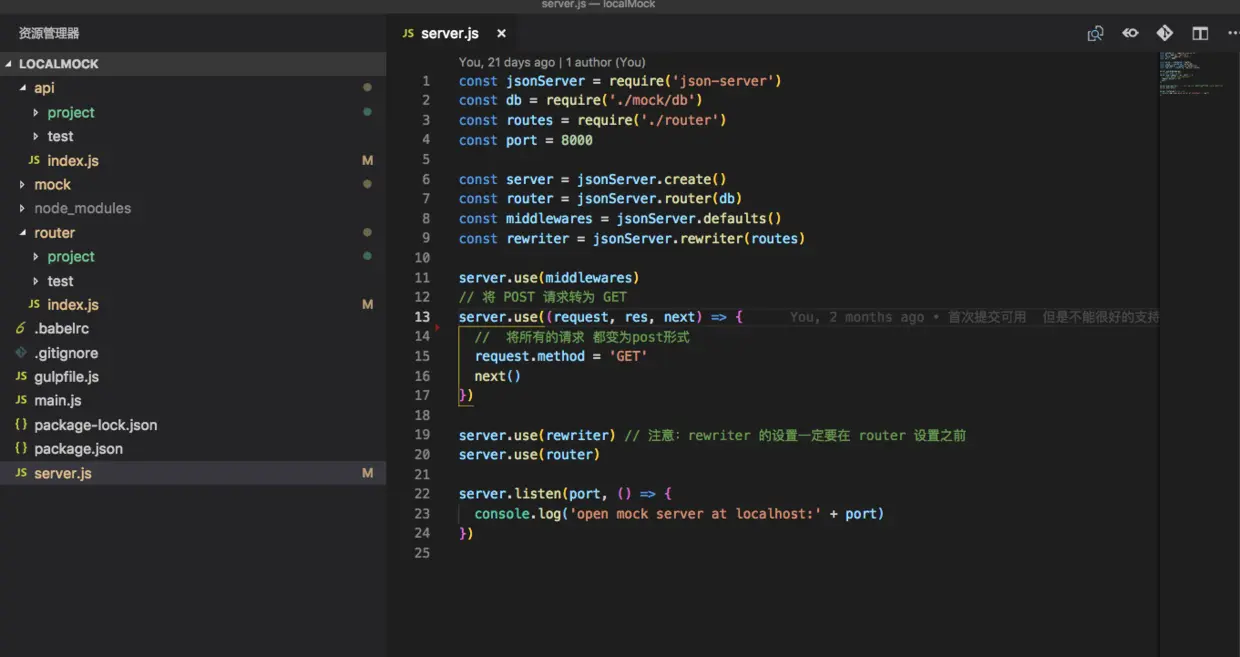Select the node_modules folder name
Image resolution: width=1240 pixels, height=657 pixels.
point(83,208)
